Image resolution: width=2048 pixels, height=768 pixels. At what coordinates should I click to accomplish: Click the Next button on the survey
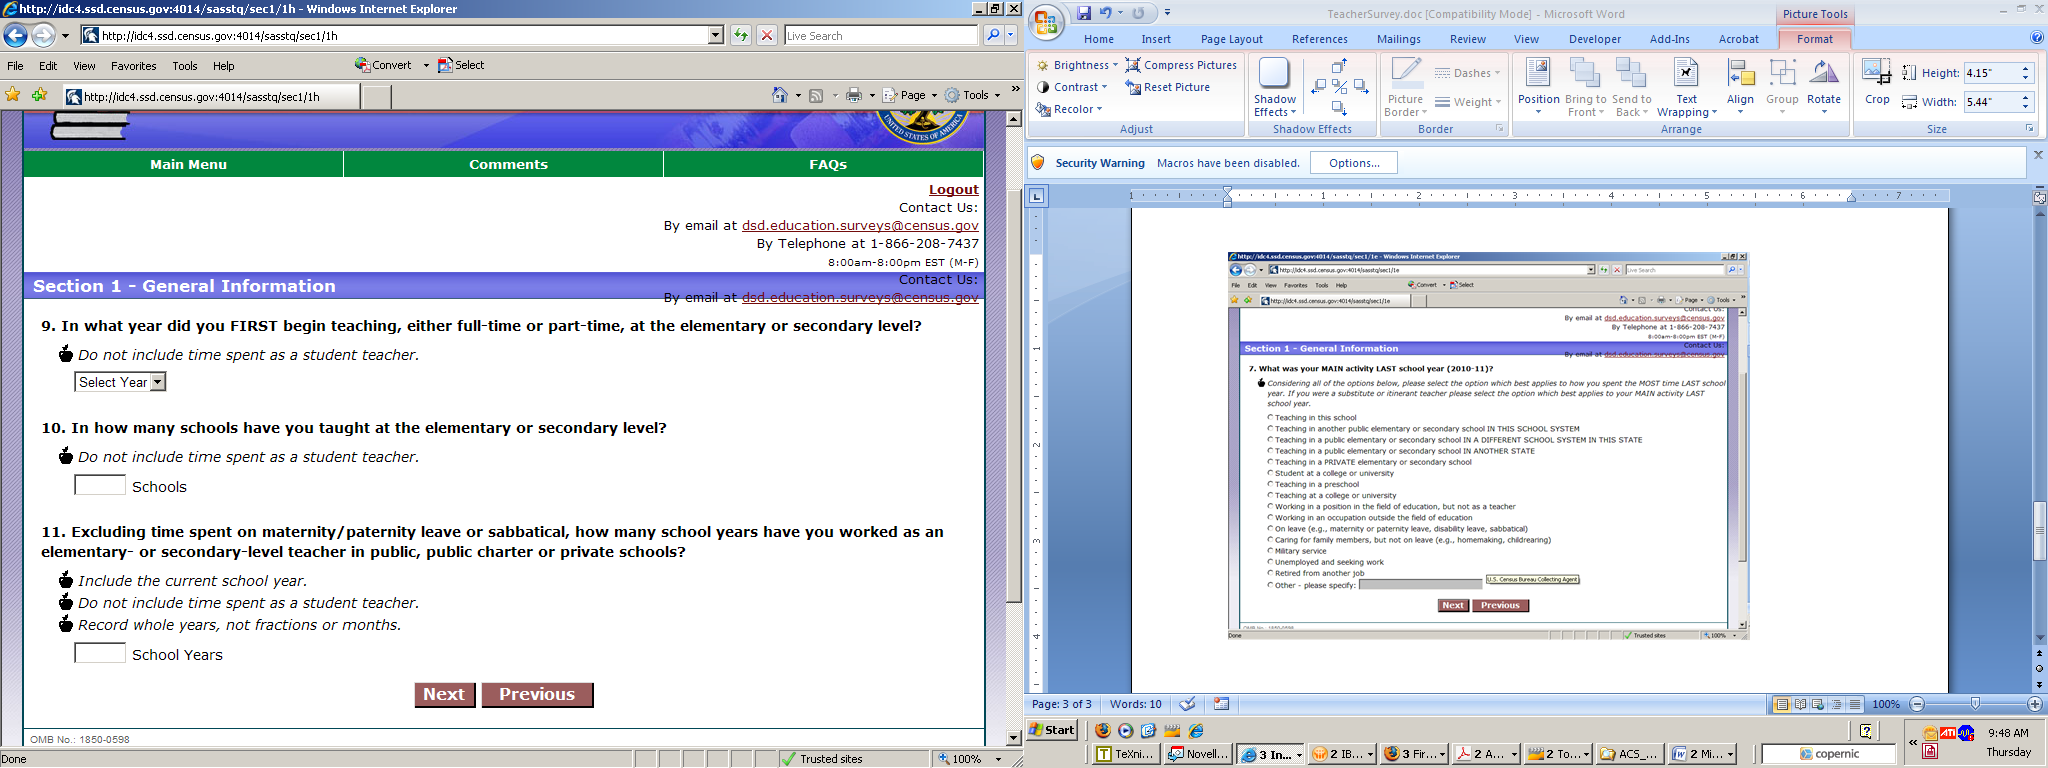[444, 694]
